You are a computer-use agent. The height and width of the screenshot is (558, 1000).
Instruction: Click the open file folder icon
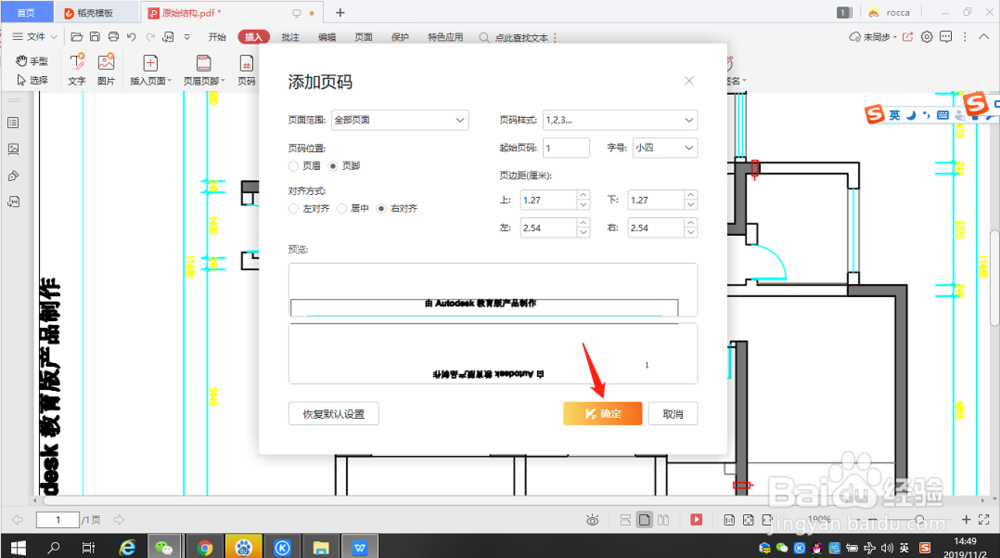coord(76,37)
